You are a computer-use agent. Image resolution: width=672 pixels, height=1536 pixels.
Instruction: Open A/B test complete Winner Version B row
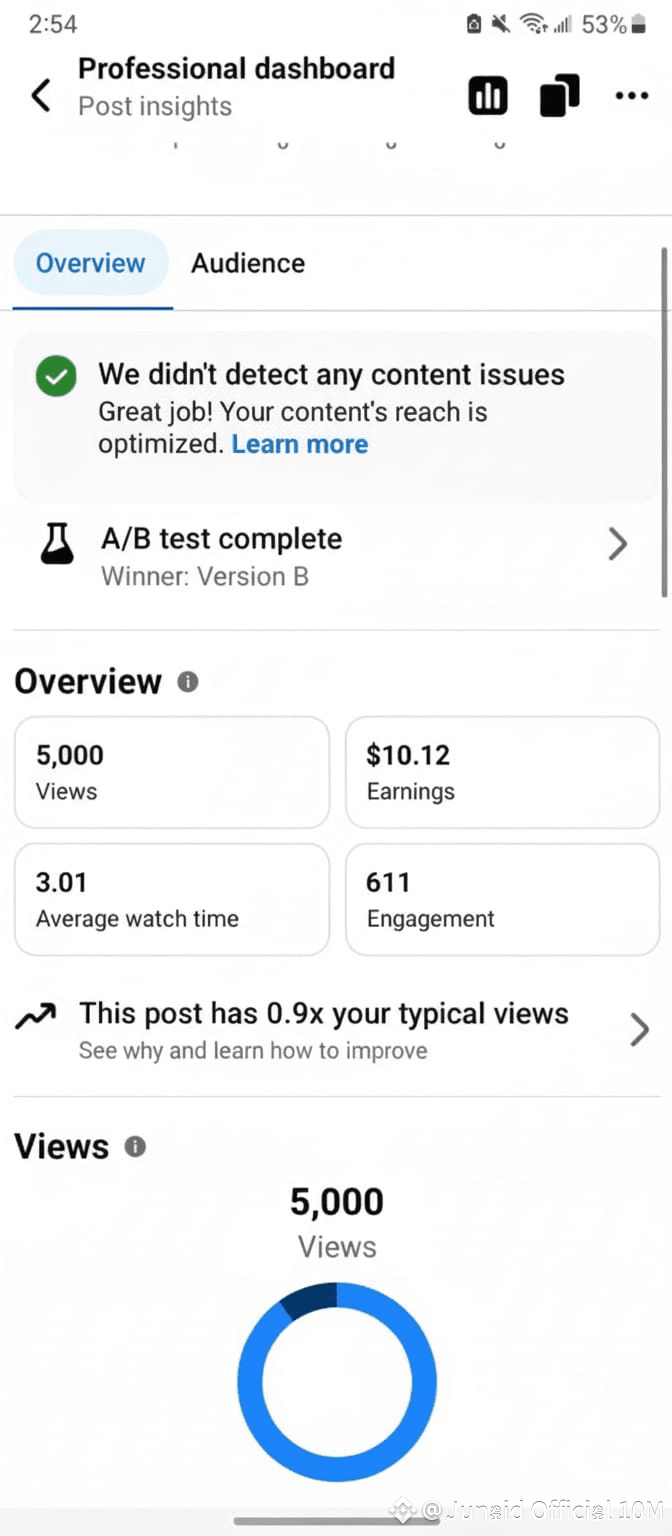click(x=336, y=556)
